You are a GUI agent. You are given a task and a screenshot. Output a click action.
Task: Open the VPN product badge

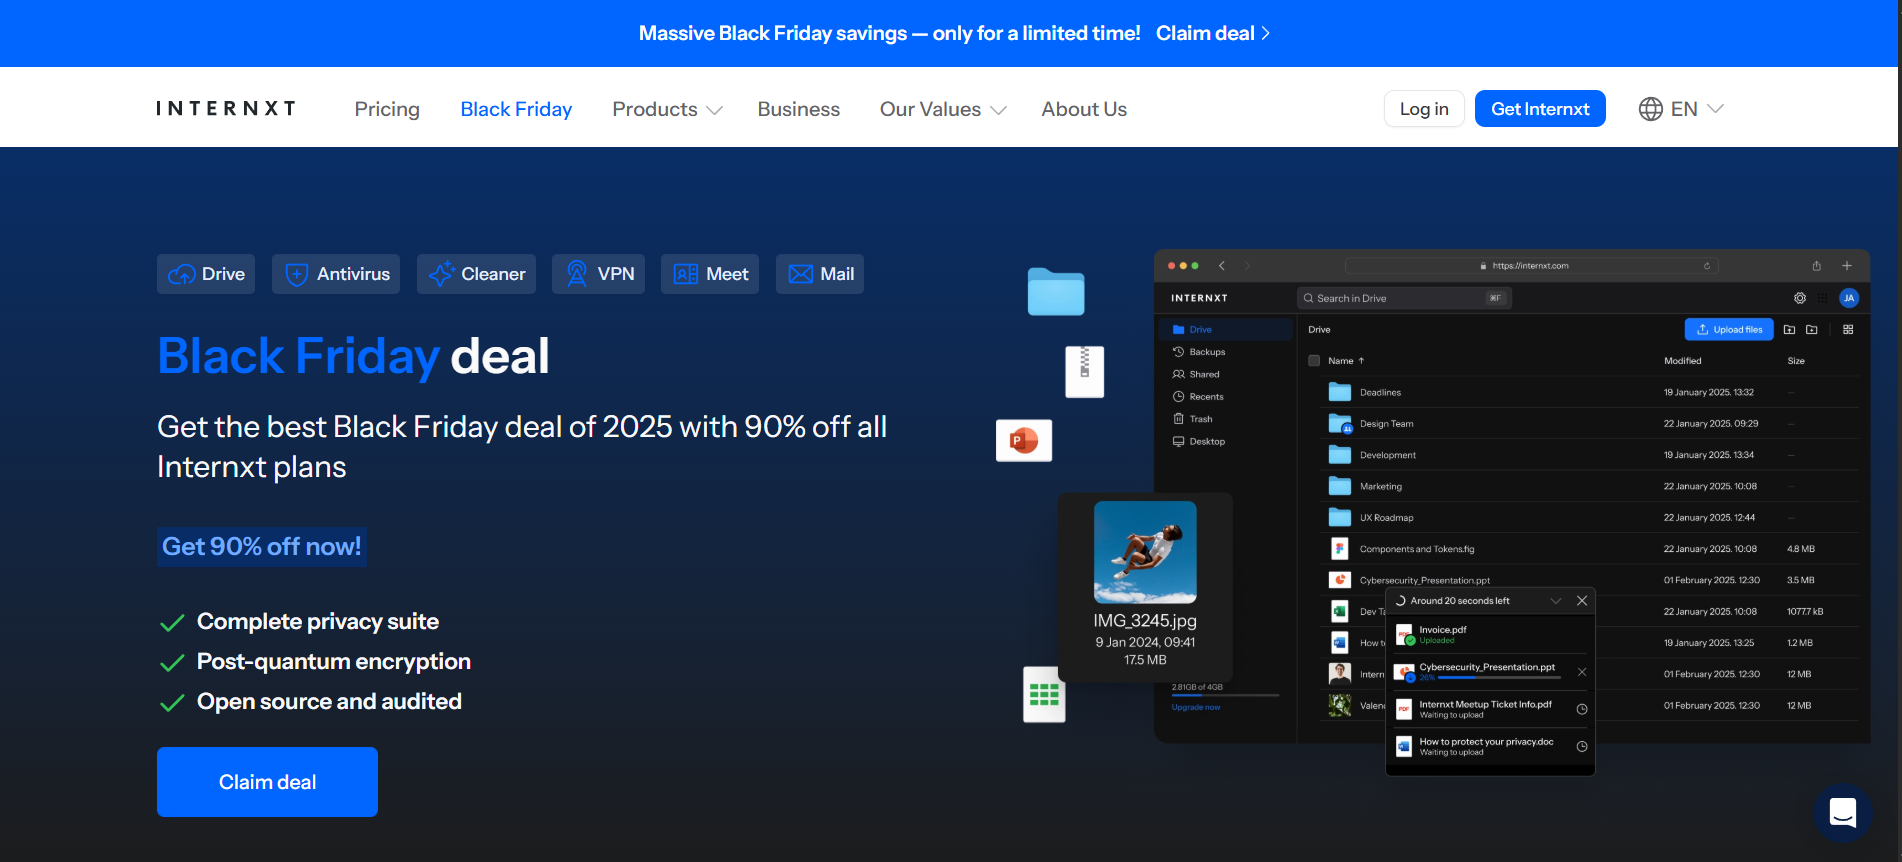[x=599, y=274]
